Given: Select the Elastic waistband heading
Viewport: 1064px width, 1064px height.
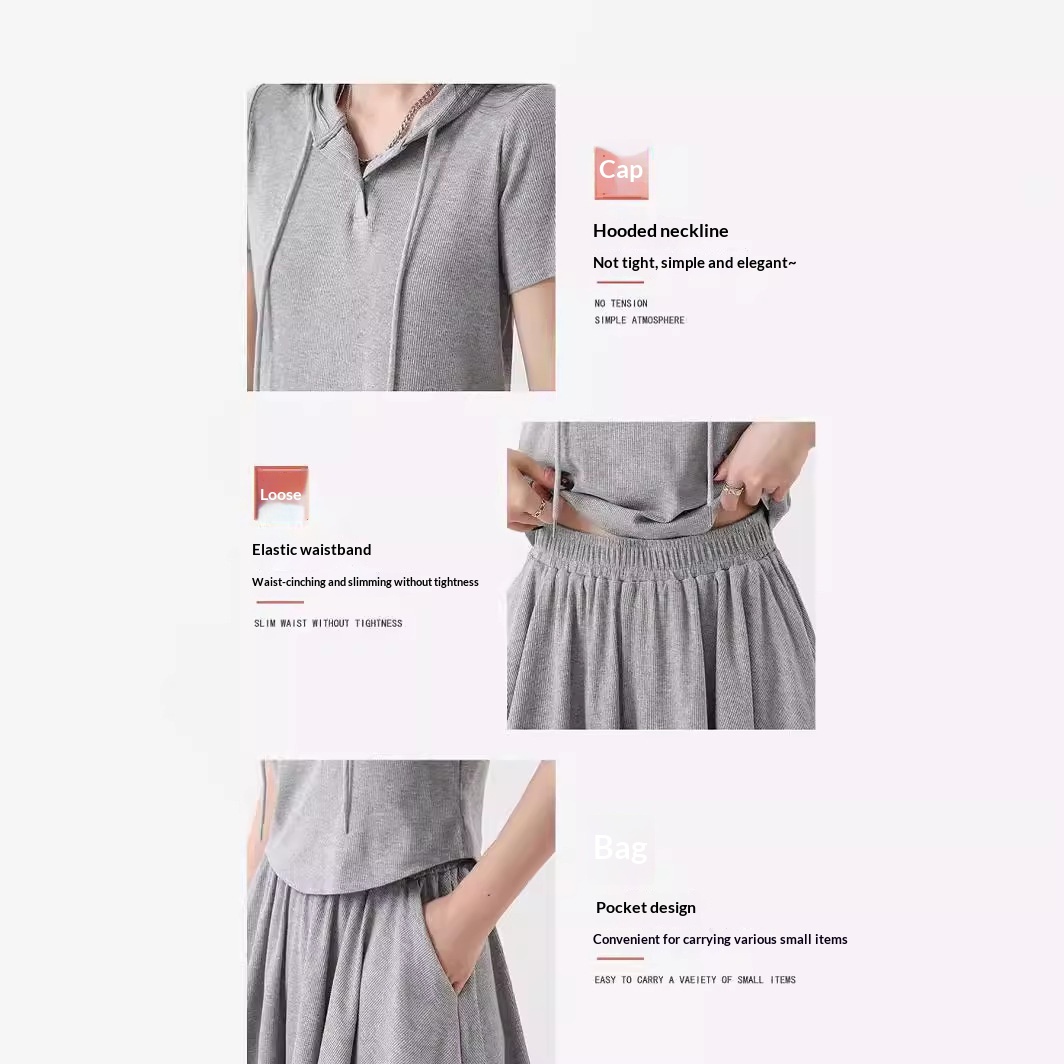Looking at the screenshot, I should point(311,550).
